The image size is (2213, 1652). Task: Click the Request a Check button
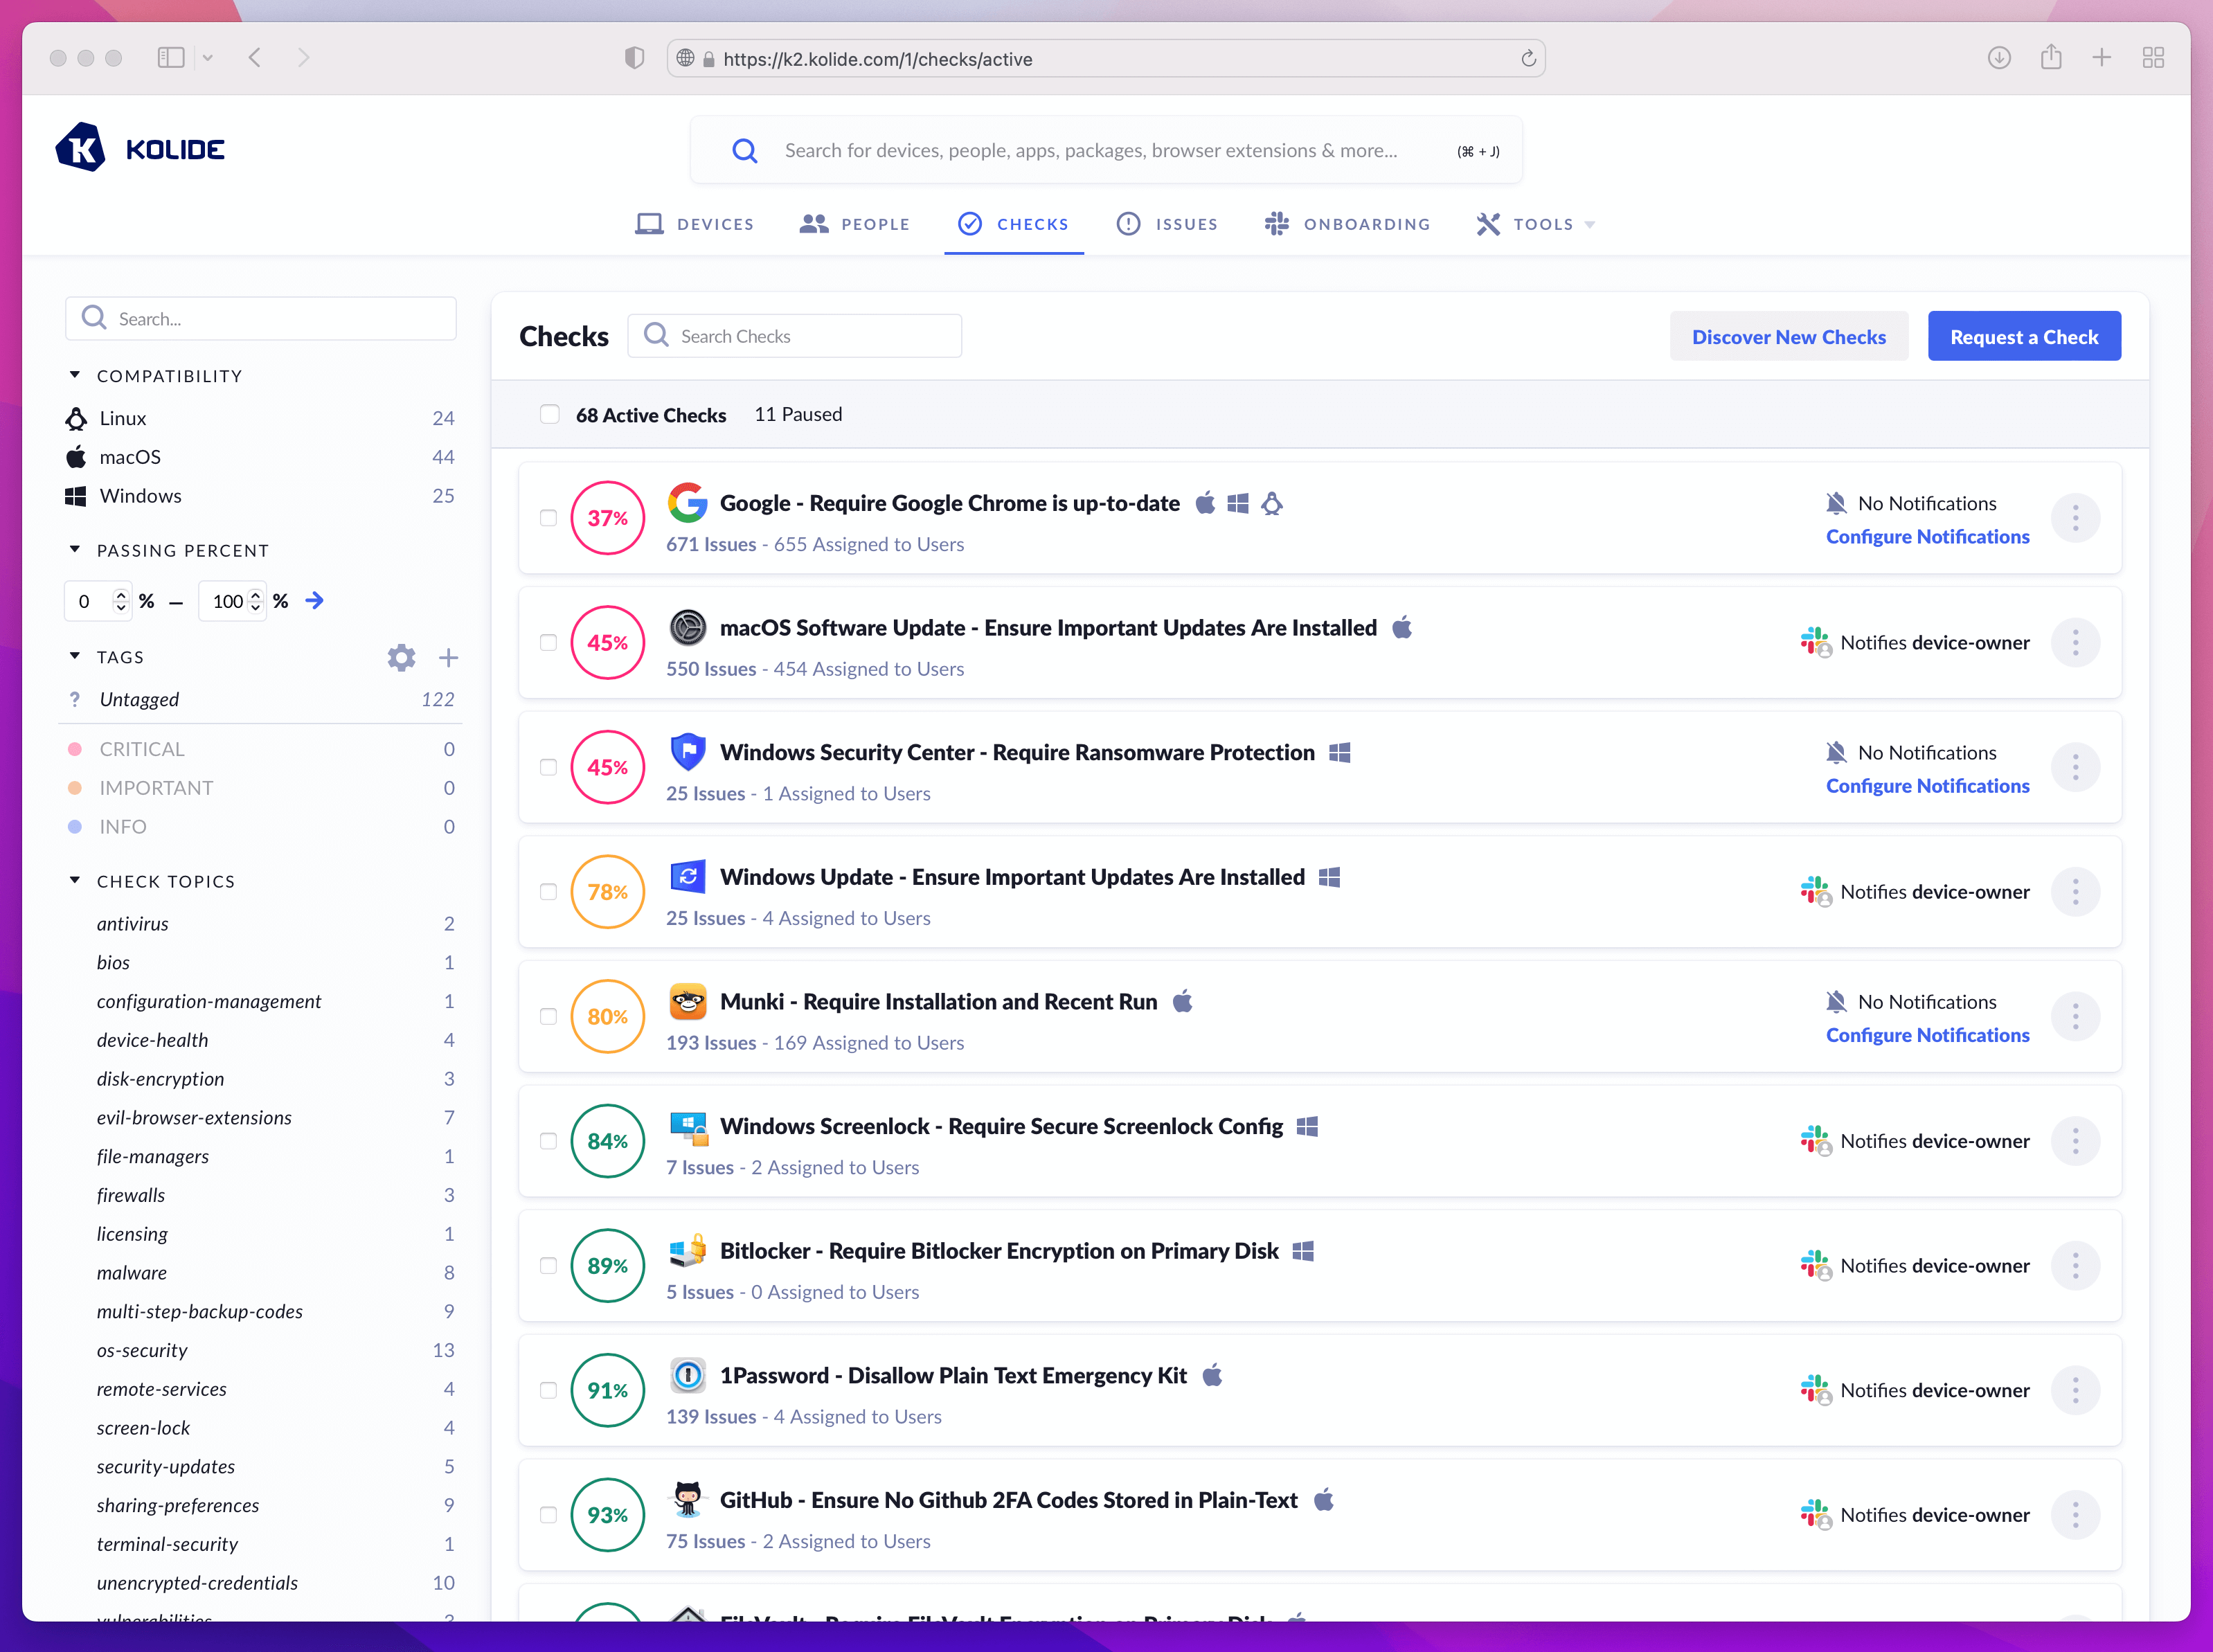pos(2023,337)
